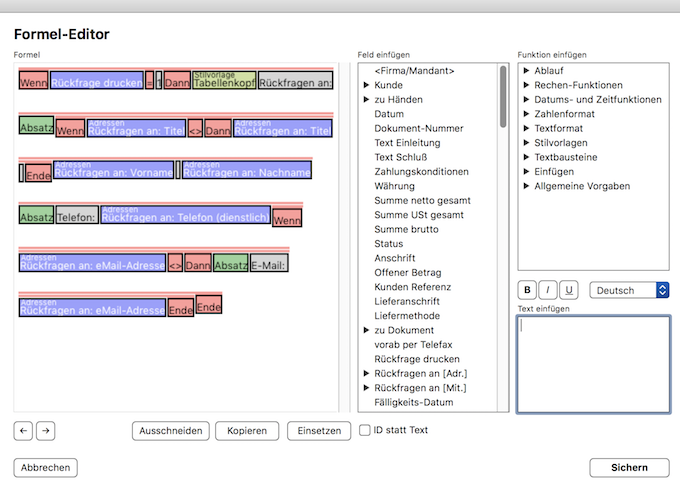Click the left arrow navigation button
Screen dimensions: 680x487
coord(23,431)
